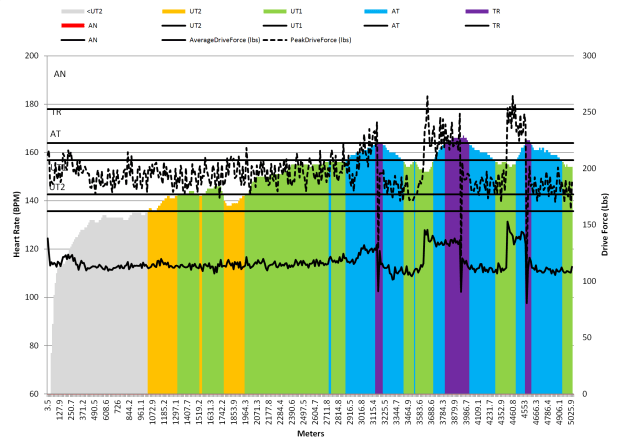Click the 180 tick on heart rate axis
The height and width of the screenshot is (448, 620).
[x=35, y=104]
